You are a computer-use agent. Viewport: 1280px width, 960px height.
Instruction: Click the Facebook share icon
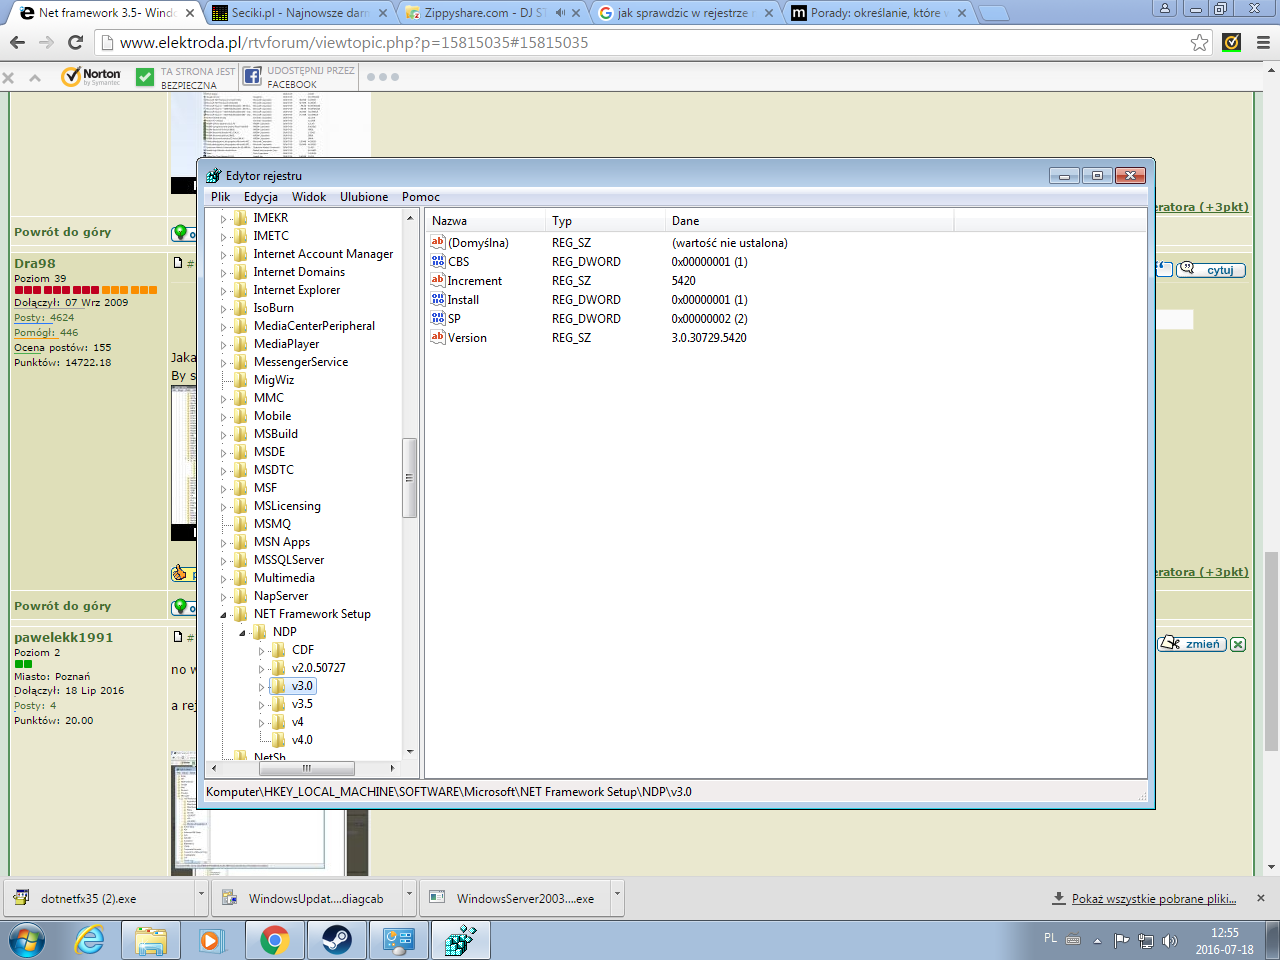point(252,77)
